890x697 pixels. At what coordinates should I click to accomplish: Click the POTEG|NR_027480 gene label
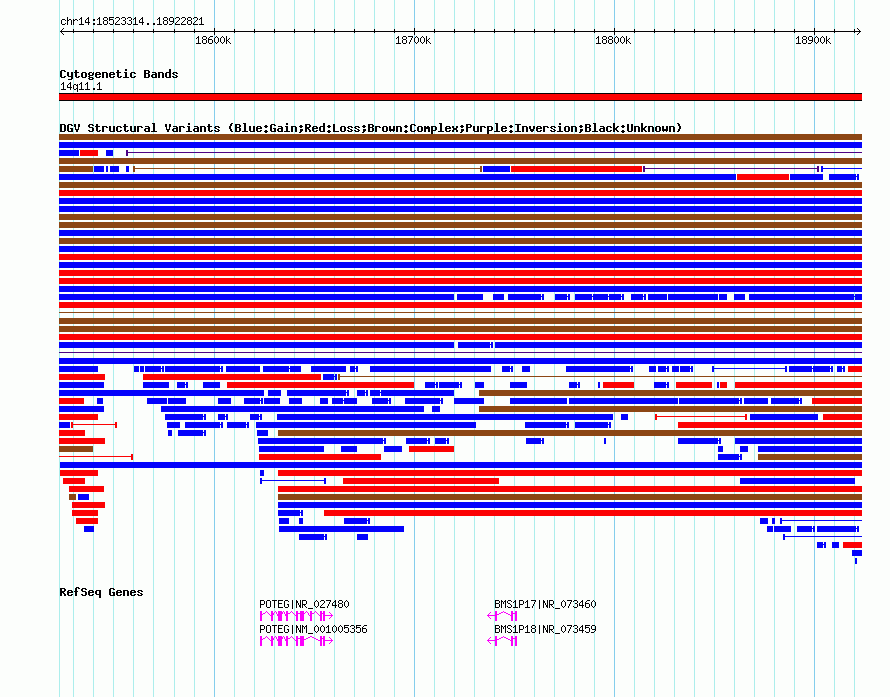304,604
